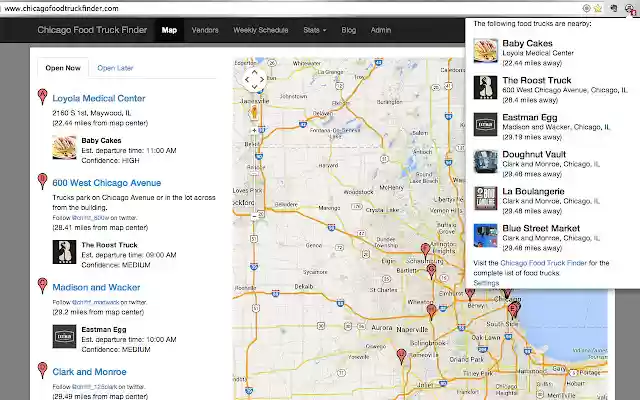Click The Roost Truck logo in popup
The width and height of the screenshot is (640, 400).
pyautogui.click(x=485, y=87)
